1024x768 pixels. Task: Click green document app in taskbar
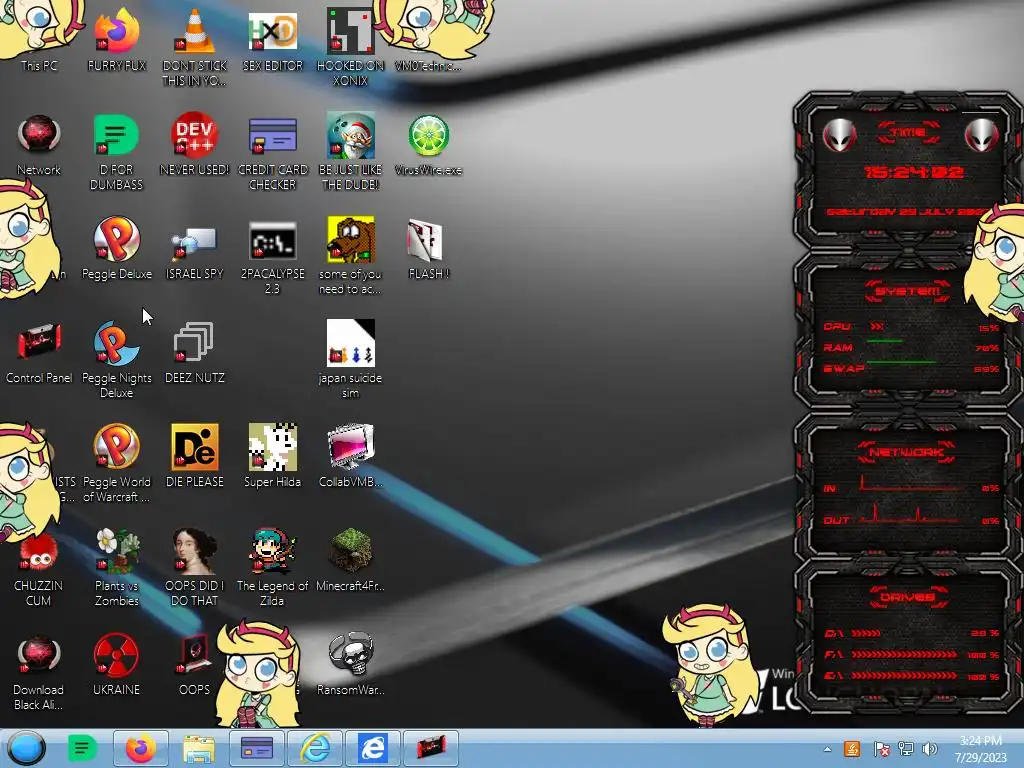pyautogui.click(x=82, y=748)
